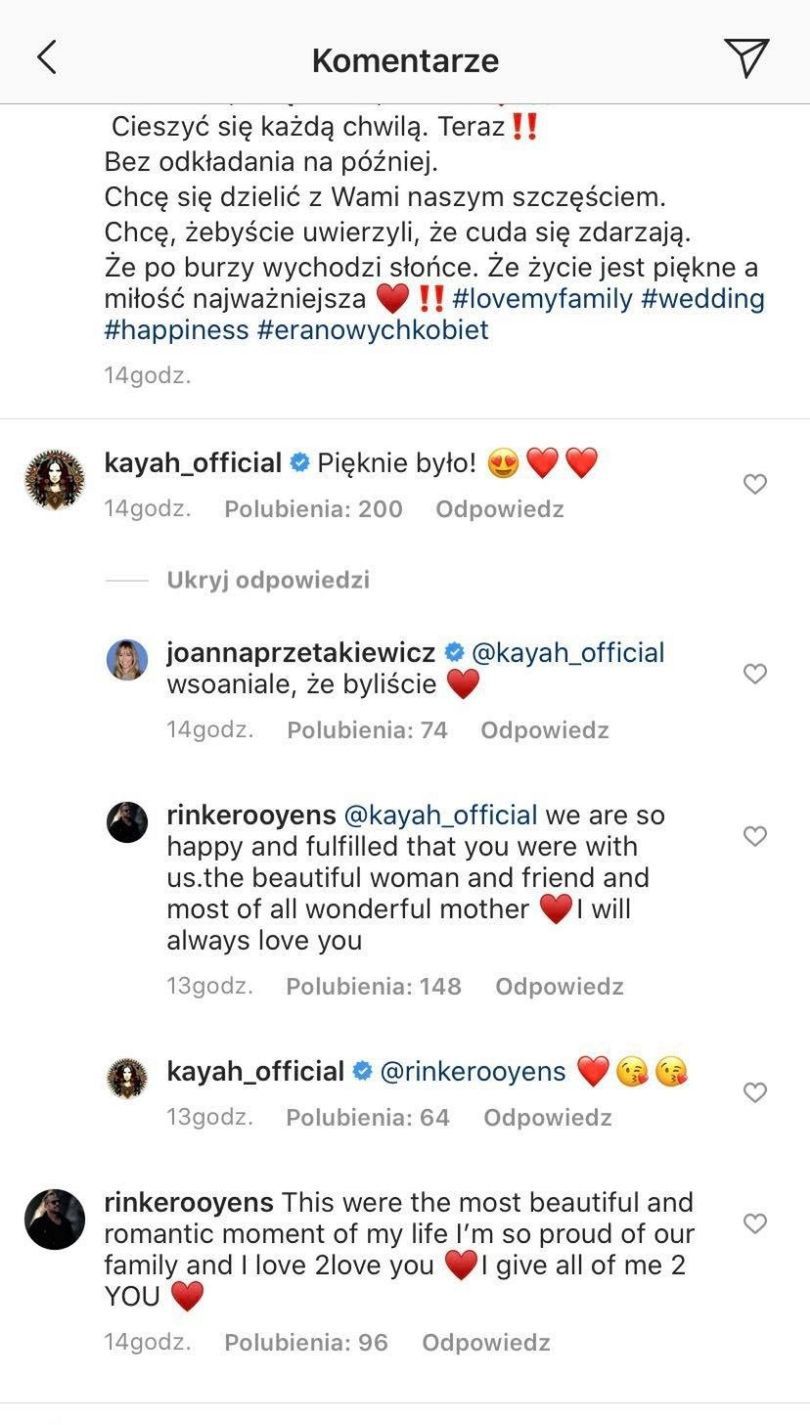This screenshot has height=1425, width=810.
Task: Tap the back arrow icon
Action: [47, 58]
